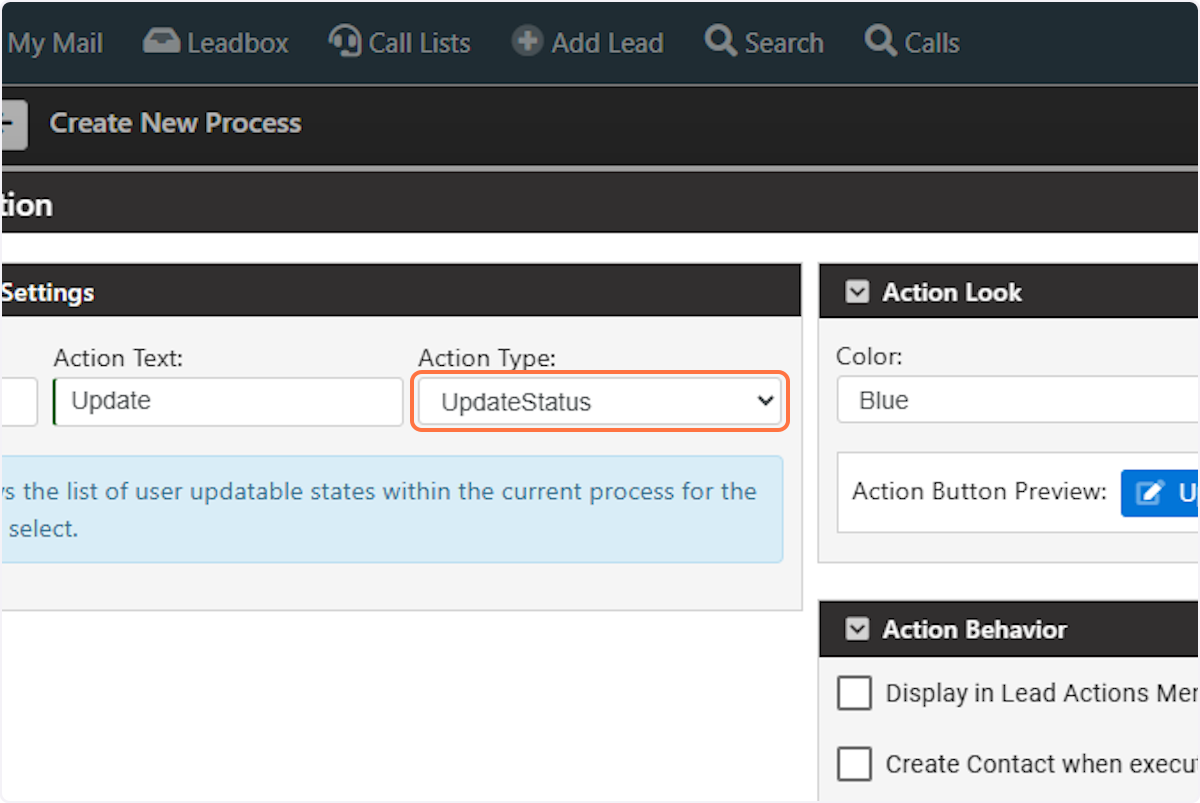The height and width of the screenshot is (803, 1200).
Task: Click the Leadbox inbox tray icon
Action: [161, 42]
